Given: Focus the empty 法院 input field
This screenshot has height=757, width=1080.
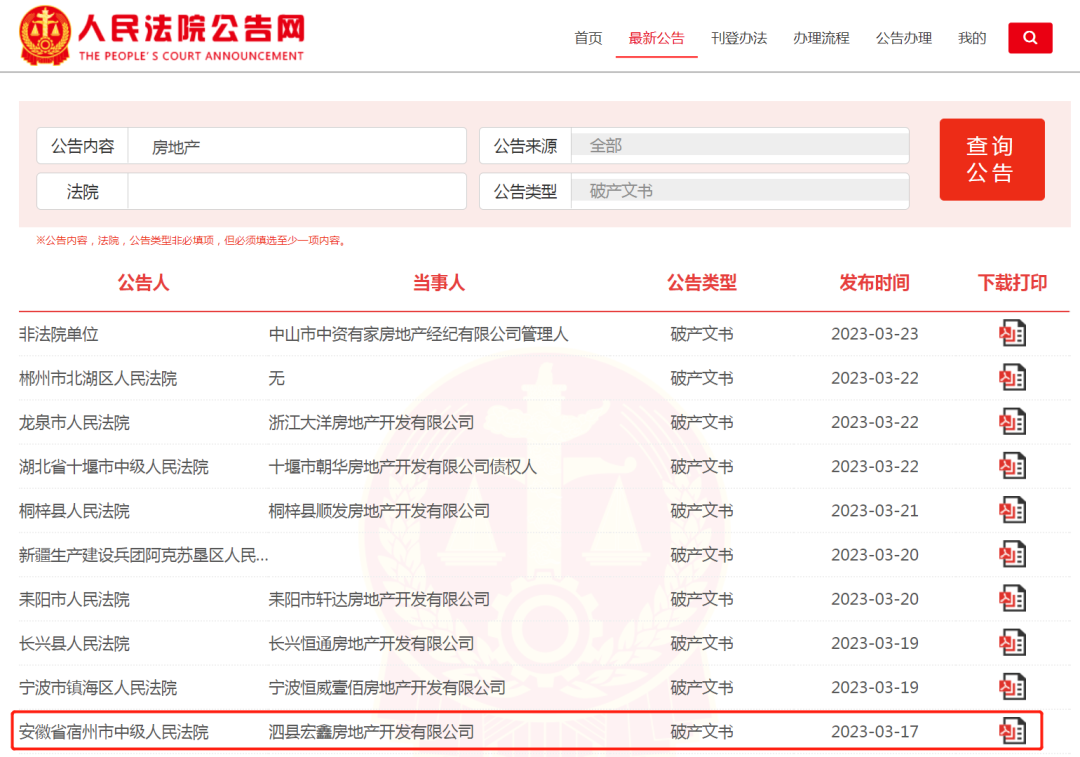Looking at the screenshot, I should coord(297,191).
